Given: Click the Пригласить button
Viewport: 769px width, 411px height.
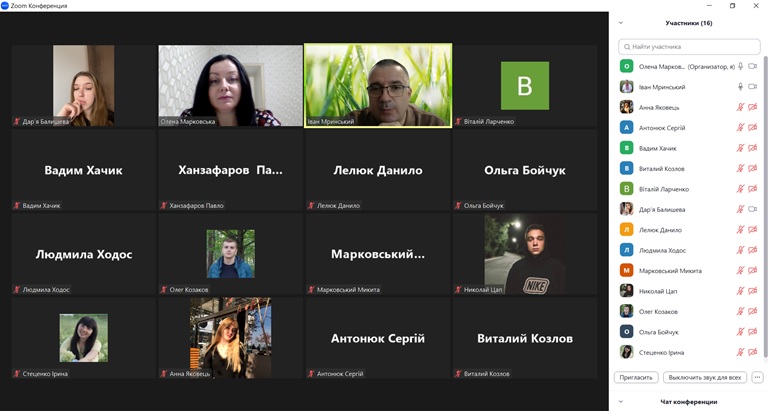Looking at the screenshot, I should point(636,378).
